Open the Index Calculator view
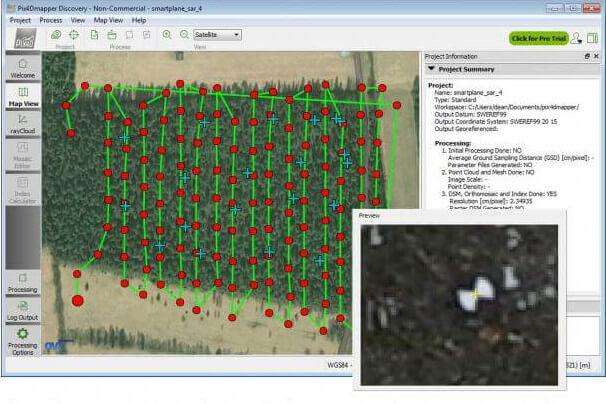The width and height of the screenshot is (606, 404). click(x=23, y=190)
